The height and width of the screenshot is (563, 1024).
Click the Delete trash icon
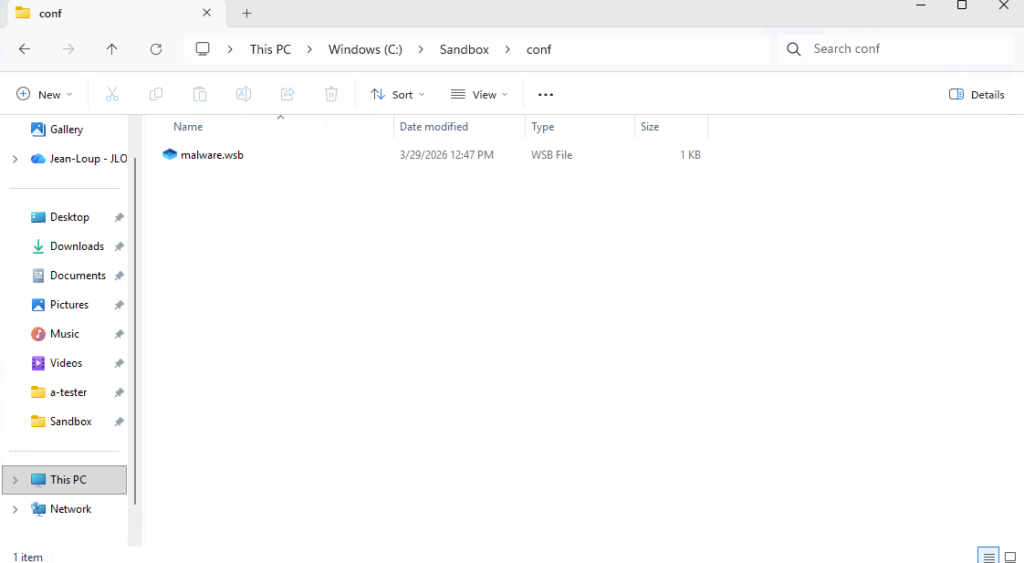(331, 95)
